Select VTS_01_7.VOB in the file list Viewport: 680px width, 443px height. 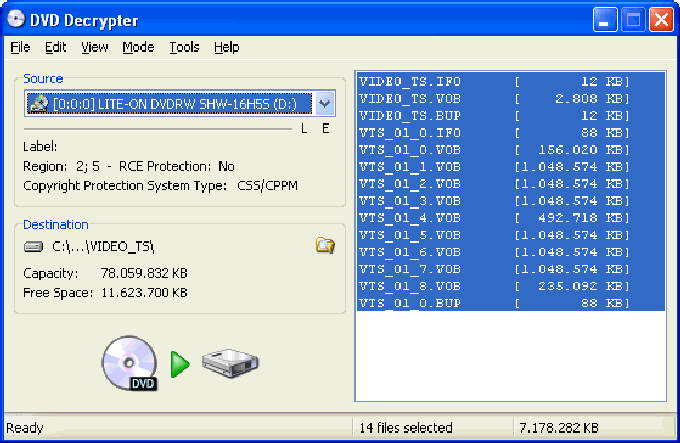511,269
